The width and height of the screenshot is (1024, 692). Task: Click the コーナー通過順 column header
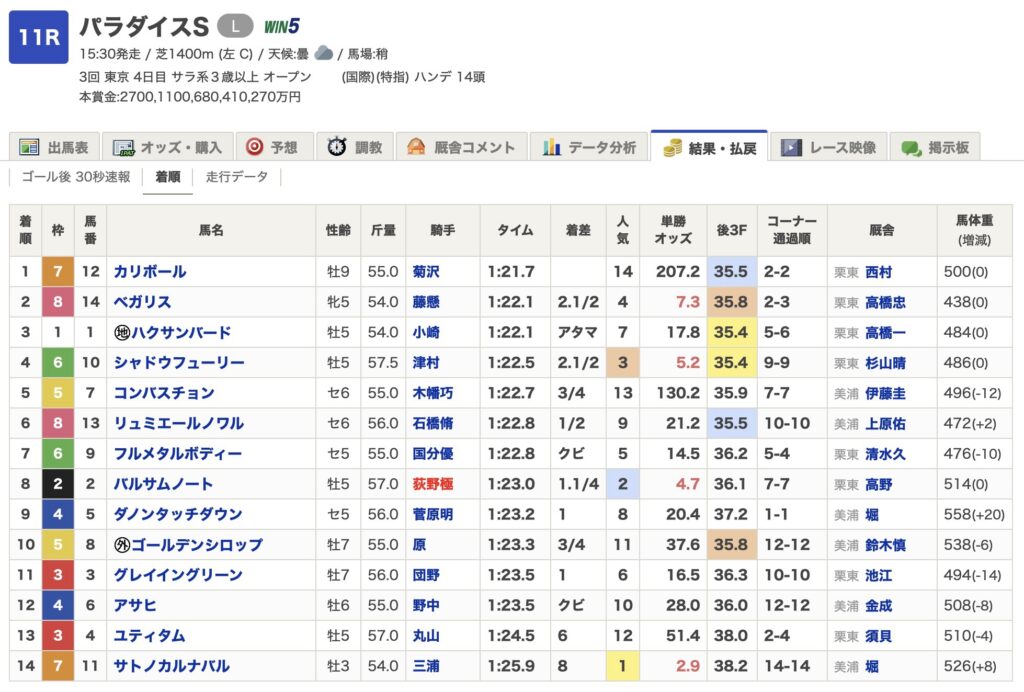click(x=792, y=230)
